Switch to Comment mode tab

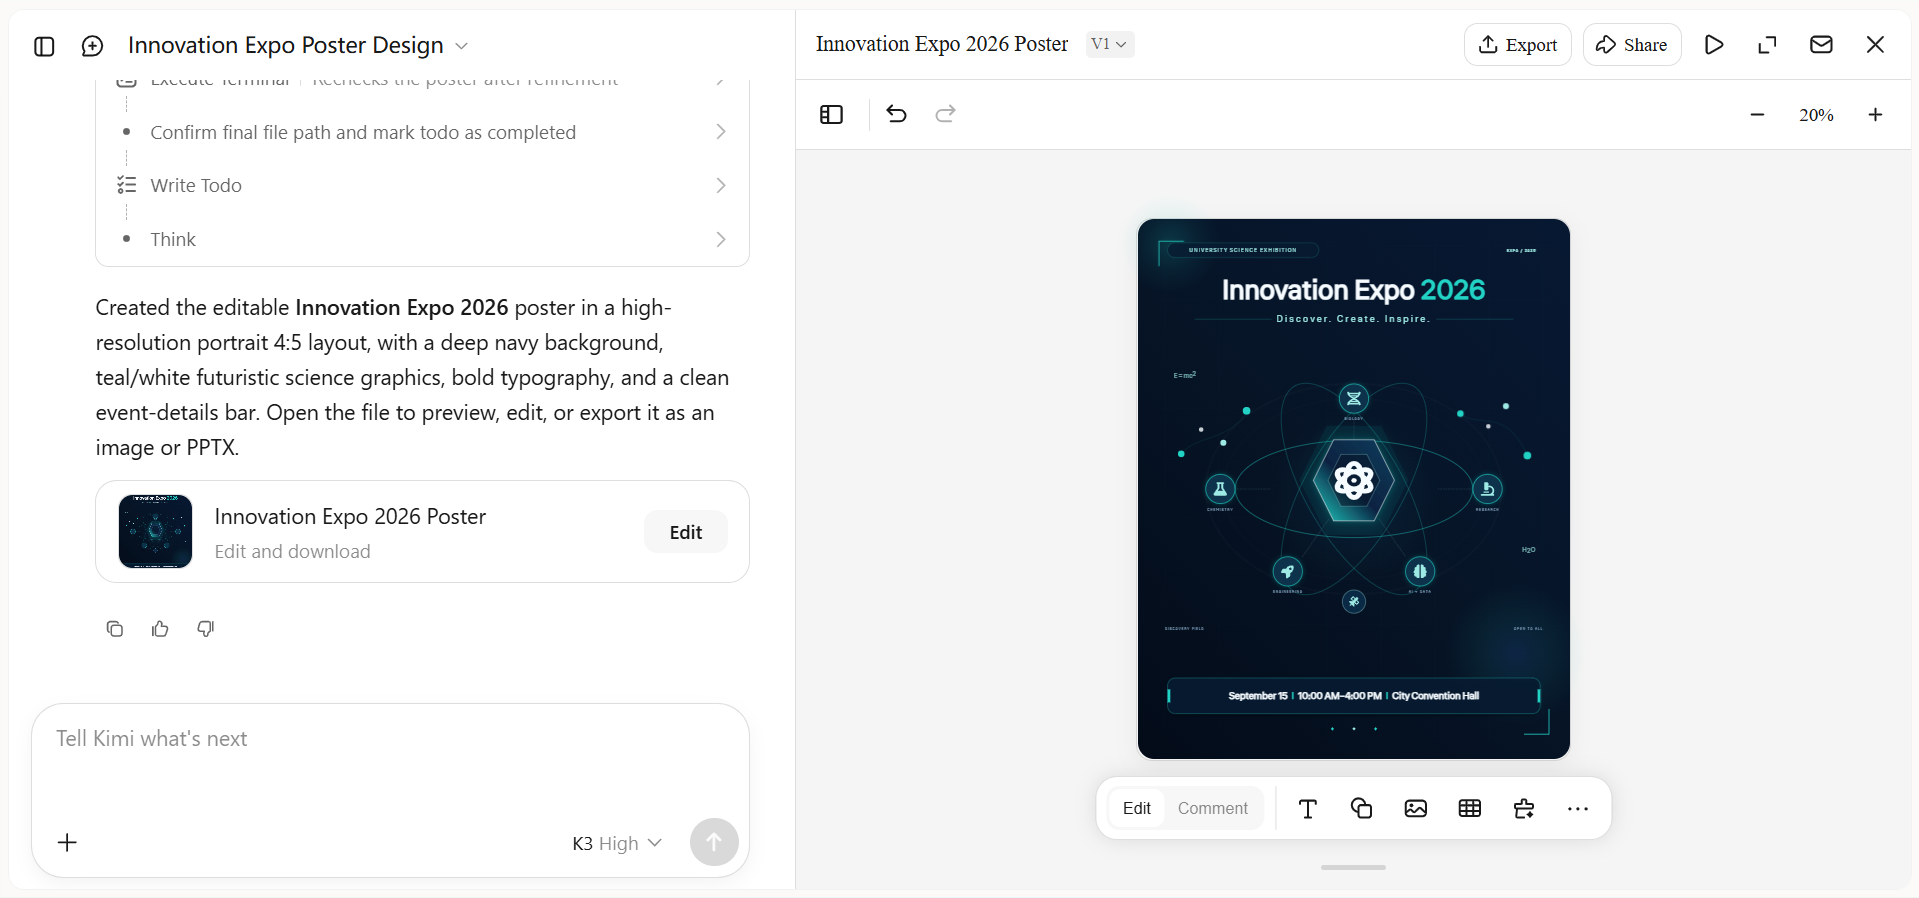click(x=1213, y=808)
